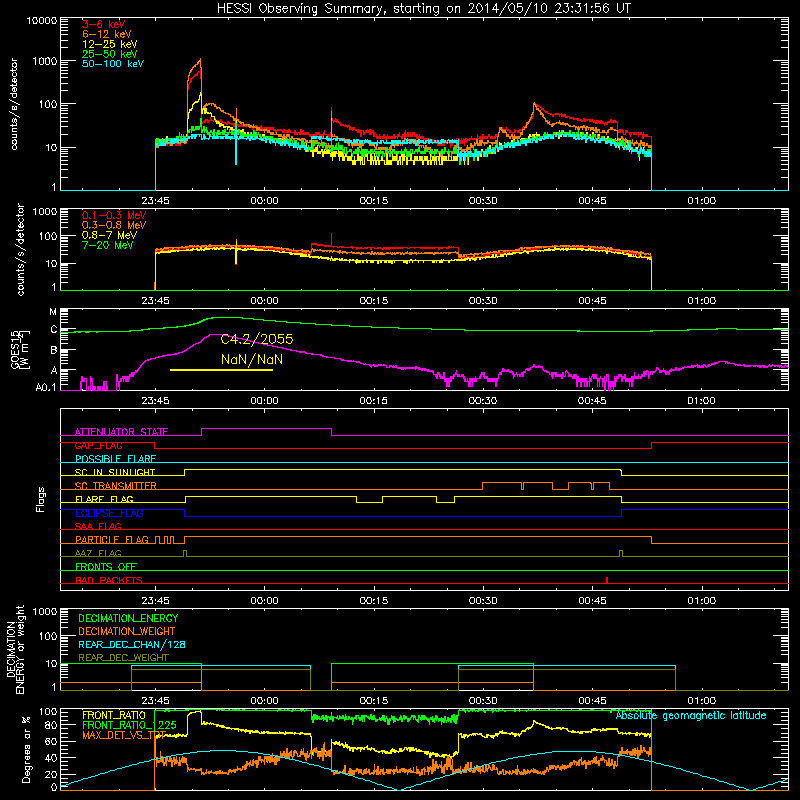Click the REAR_DEC_WEIGHT legend label
The image size is (800, 800).
(123, 658)
